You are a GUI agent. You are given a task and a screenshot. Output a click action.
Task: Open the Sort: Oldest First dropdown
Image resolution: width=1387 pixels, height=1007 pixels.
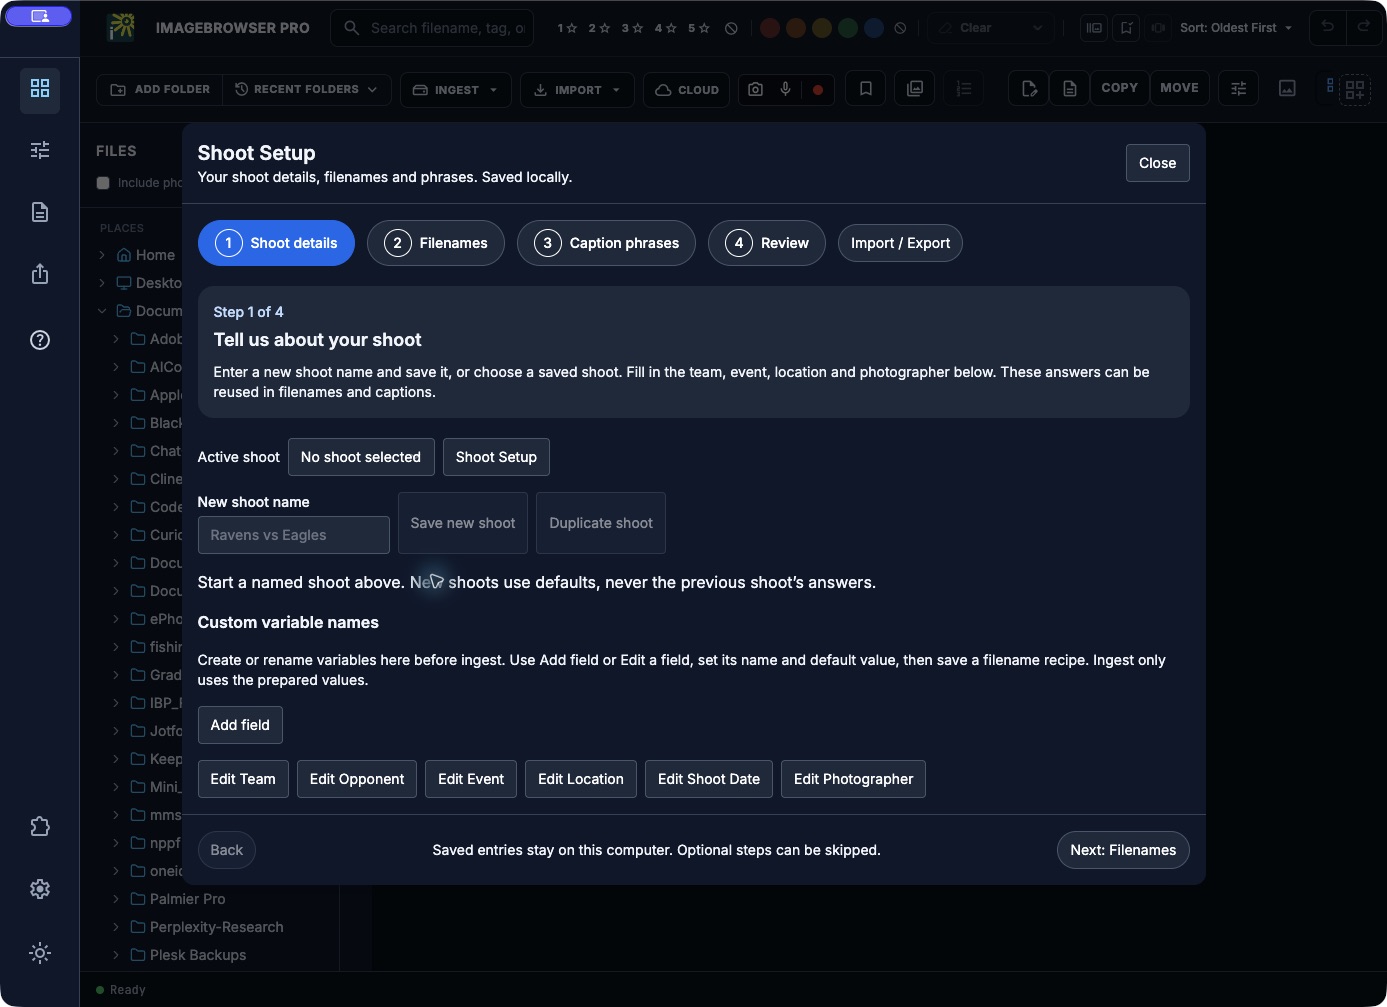(1236, 28)
